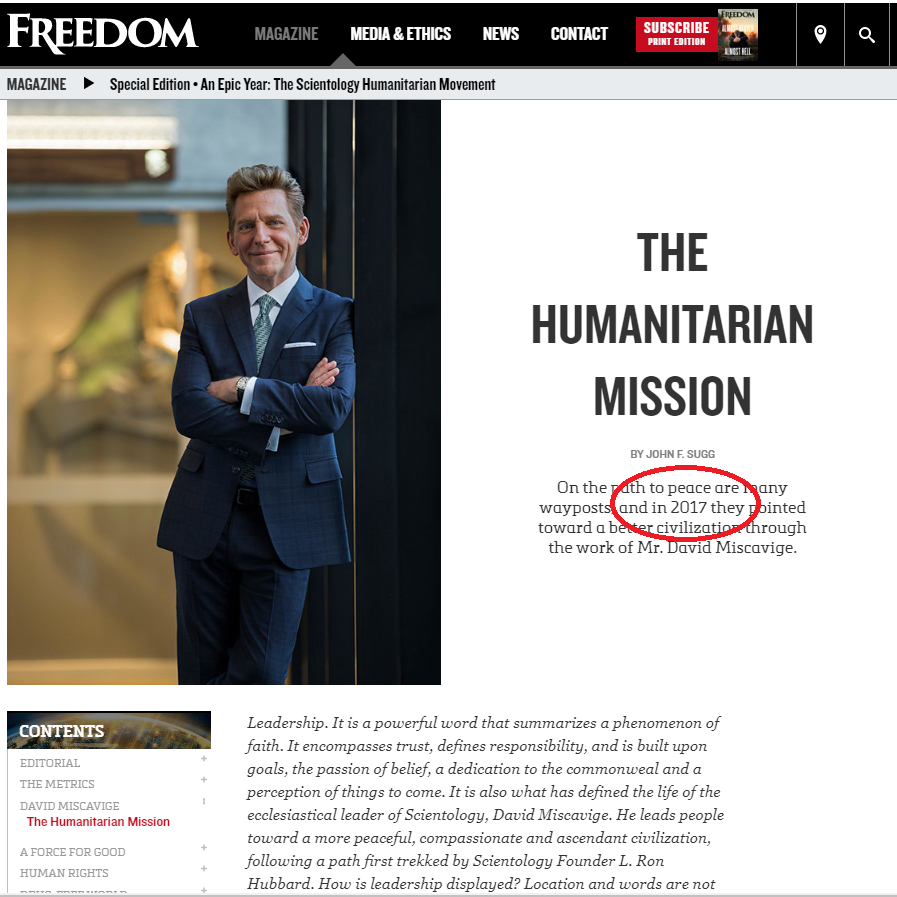Collapse the DAVID MISCAVIGE section toggle

tap(204, 801)
